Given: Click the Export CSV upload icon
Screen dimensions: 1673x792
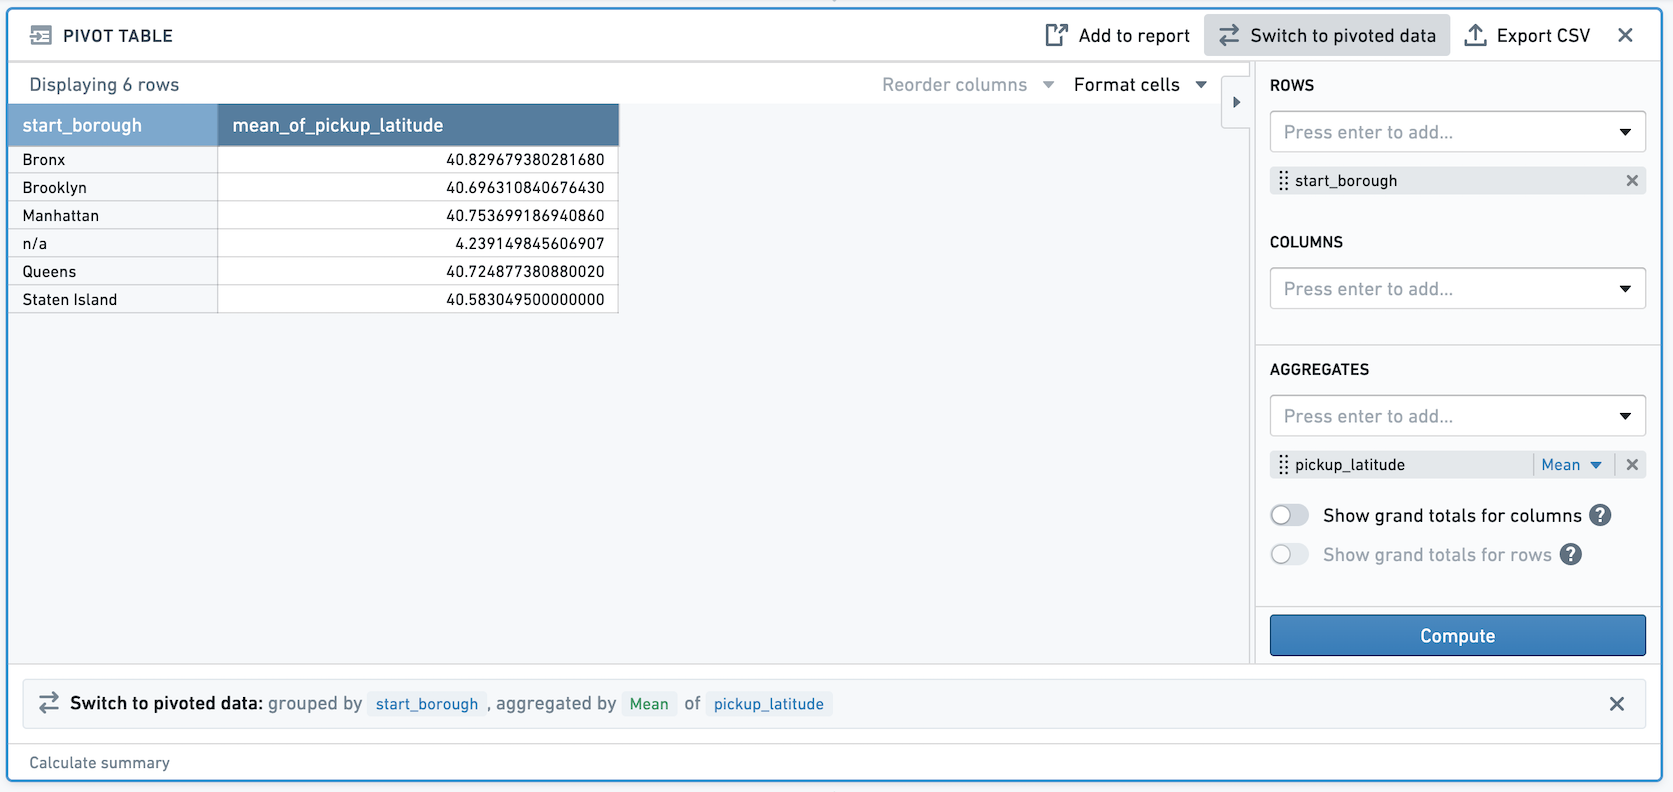Looking at the screenshot, I should click(x=1475, y=35).
